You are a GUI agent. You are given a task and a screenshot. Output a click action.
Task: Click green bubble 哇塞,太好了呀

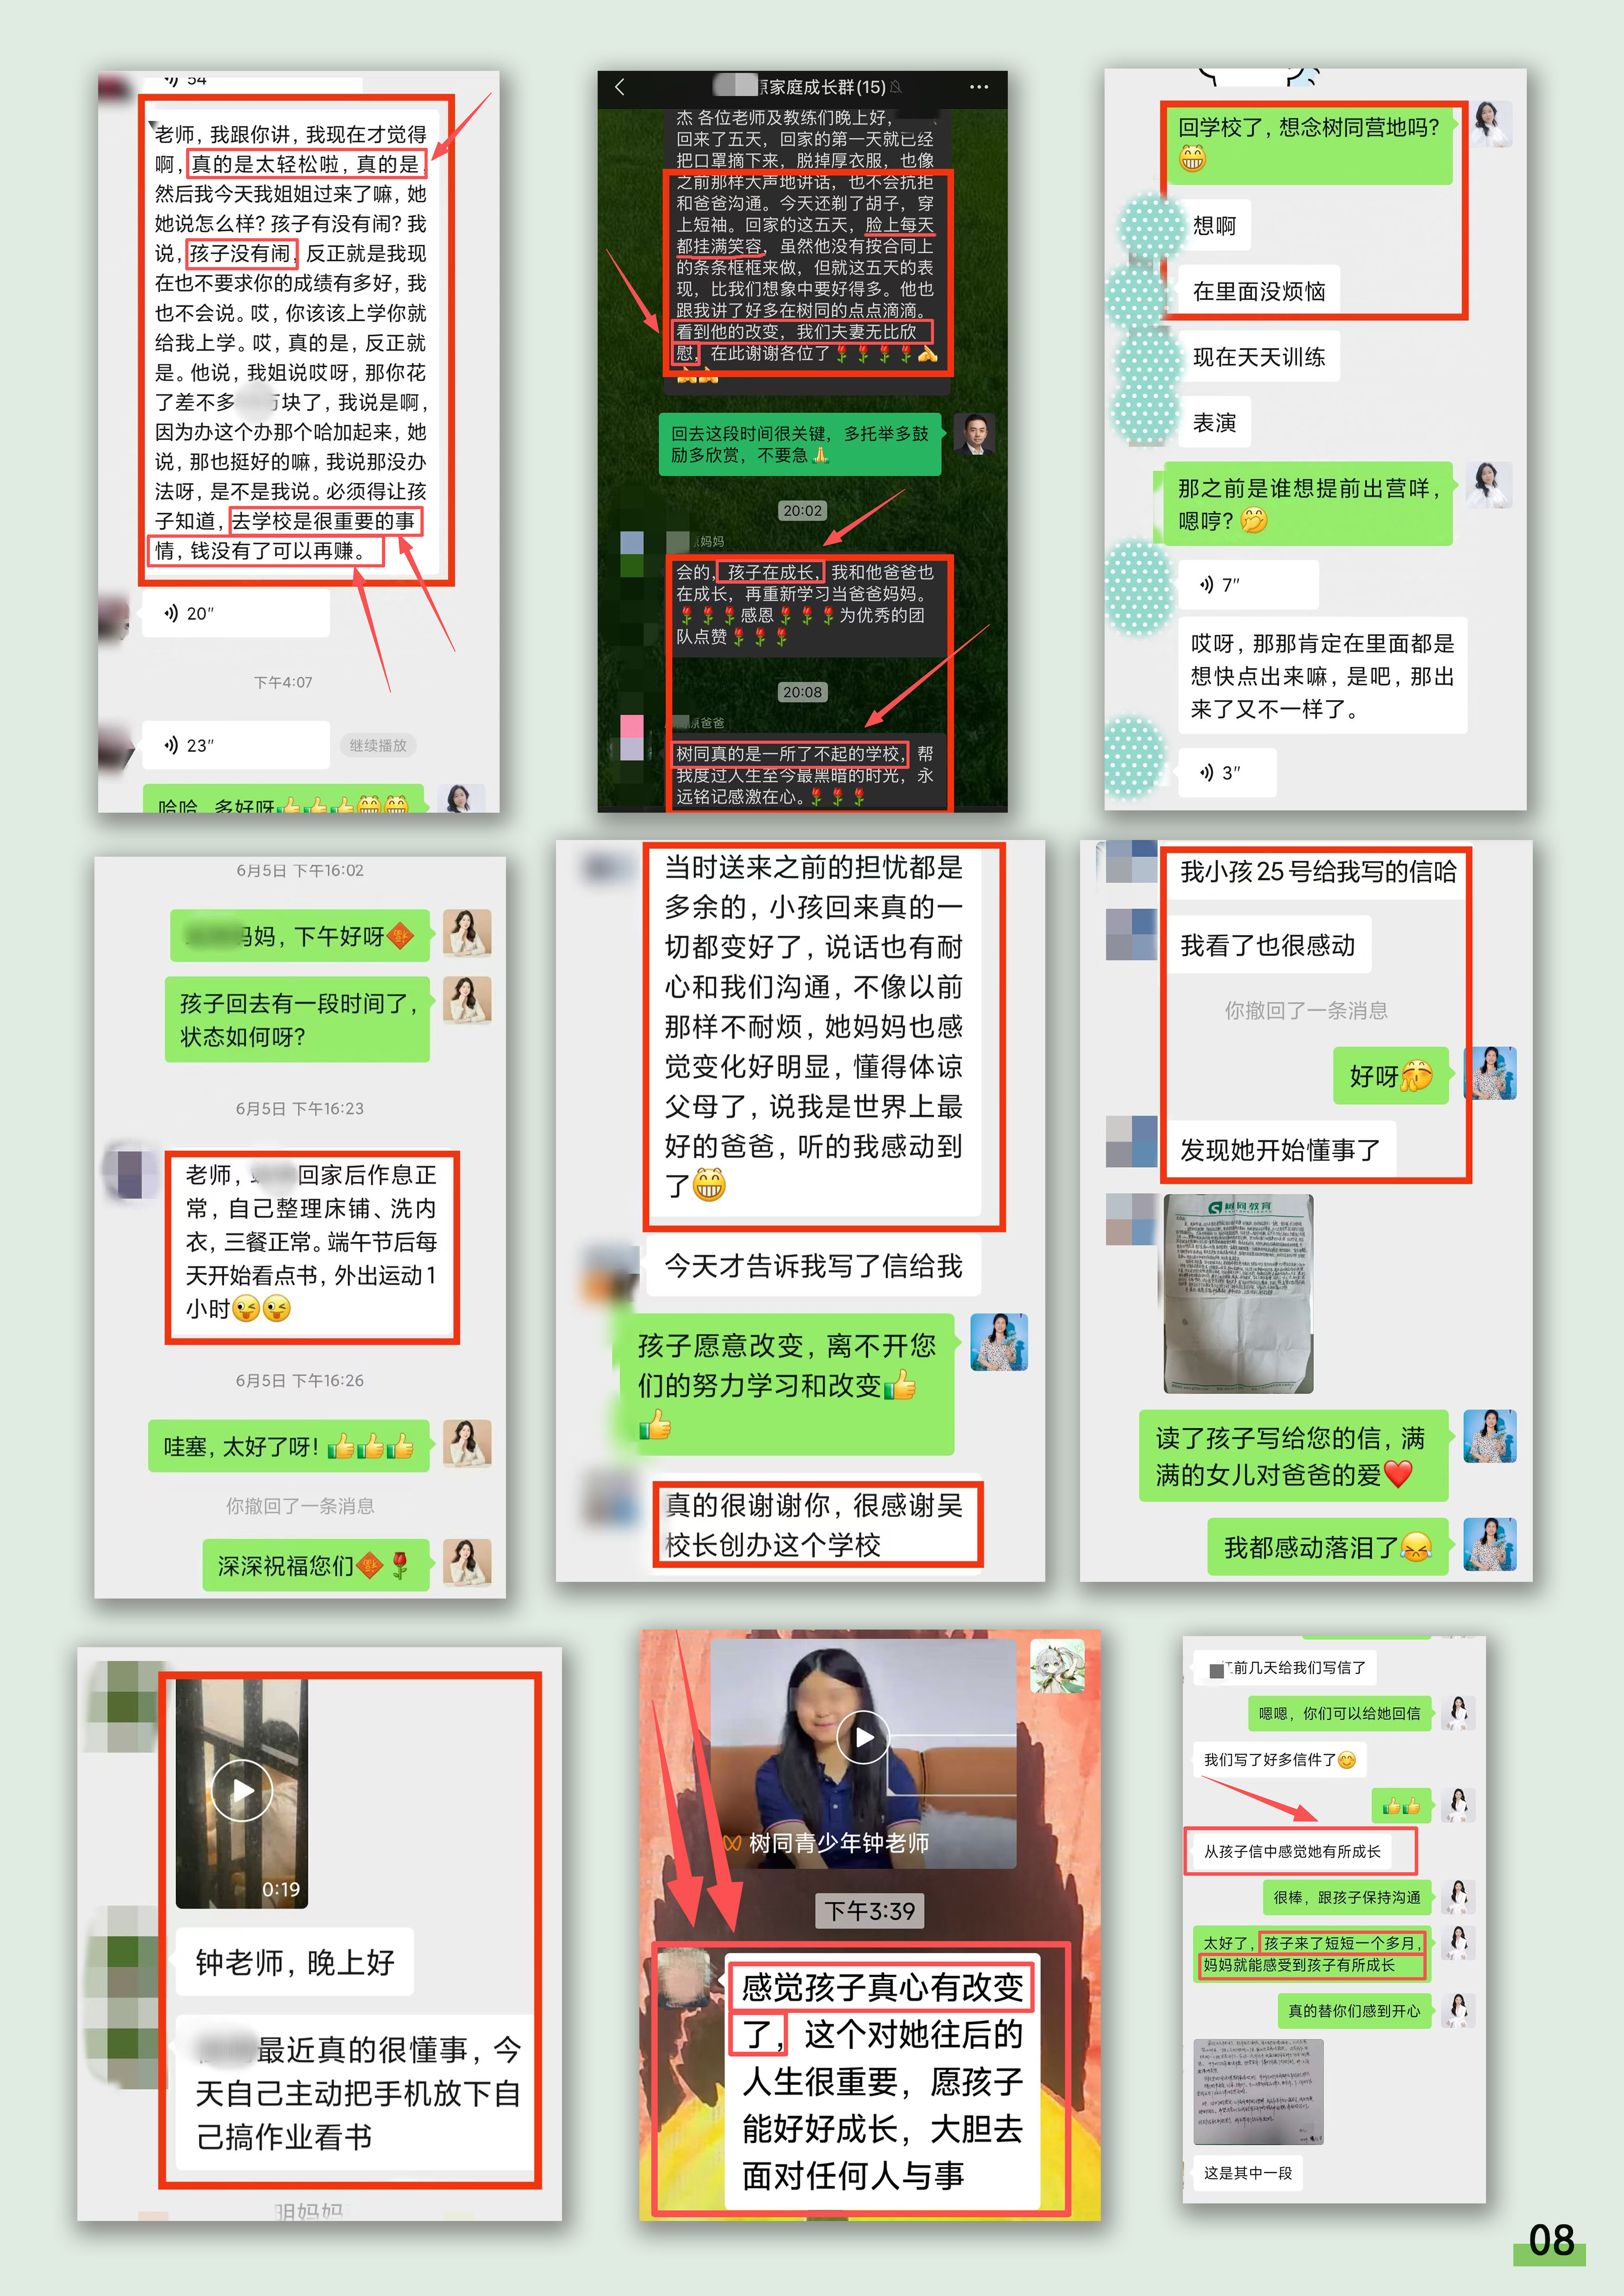288,1446
